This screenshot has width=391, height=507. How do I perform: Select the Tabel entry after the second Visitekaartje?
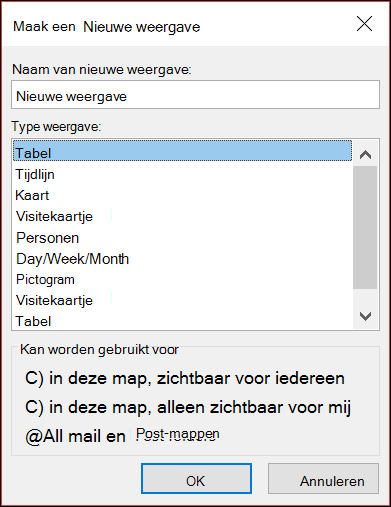[182, 321]
